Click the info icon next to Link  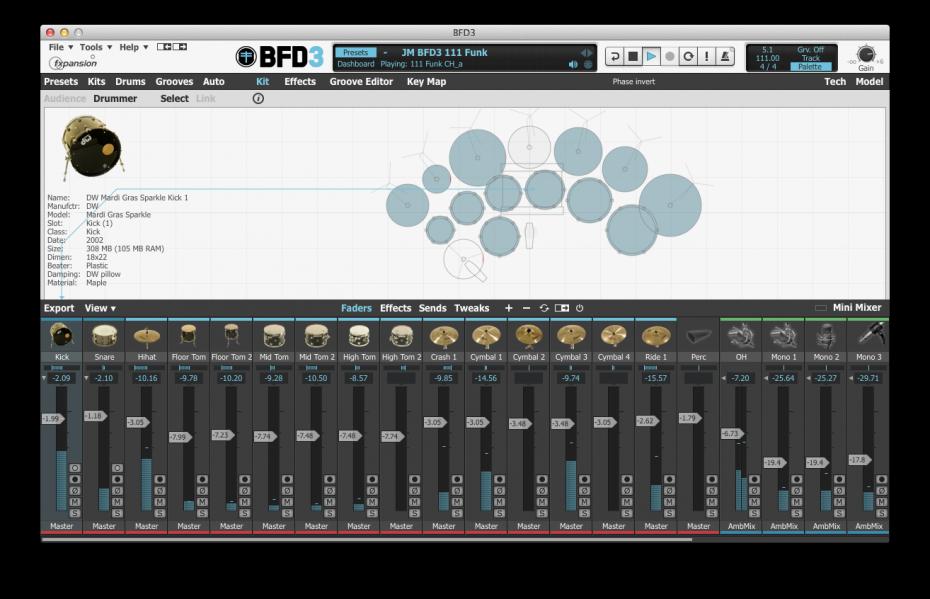[x=258, y=99]
